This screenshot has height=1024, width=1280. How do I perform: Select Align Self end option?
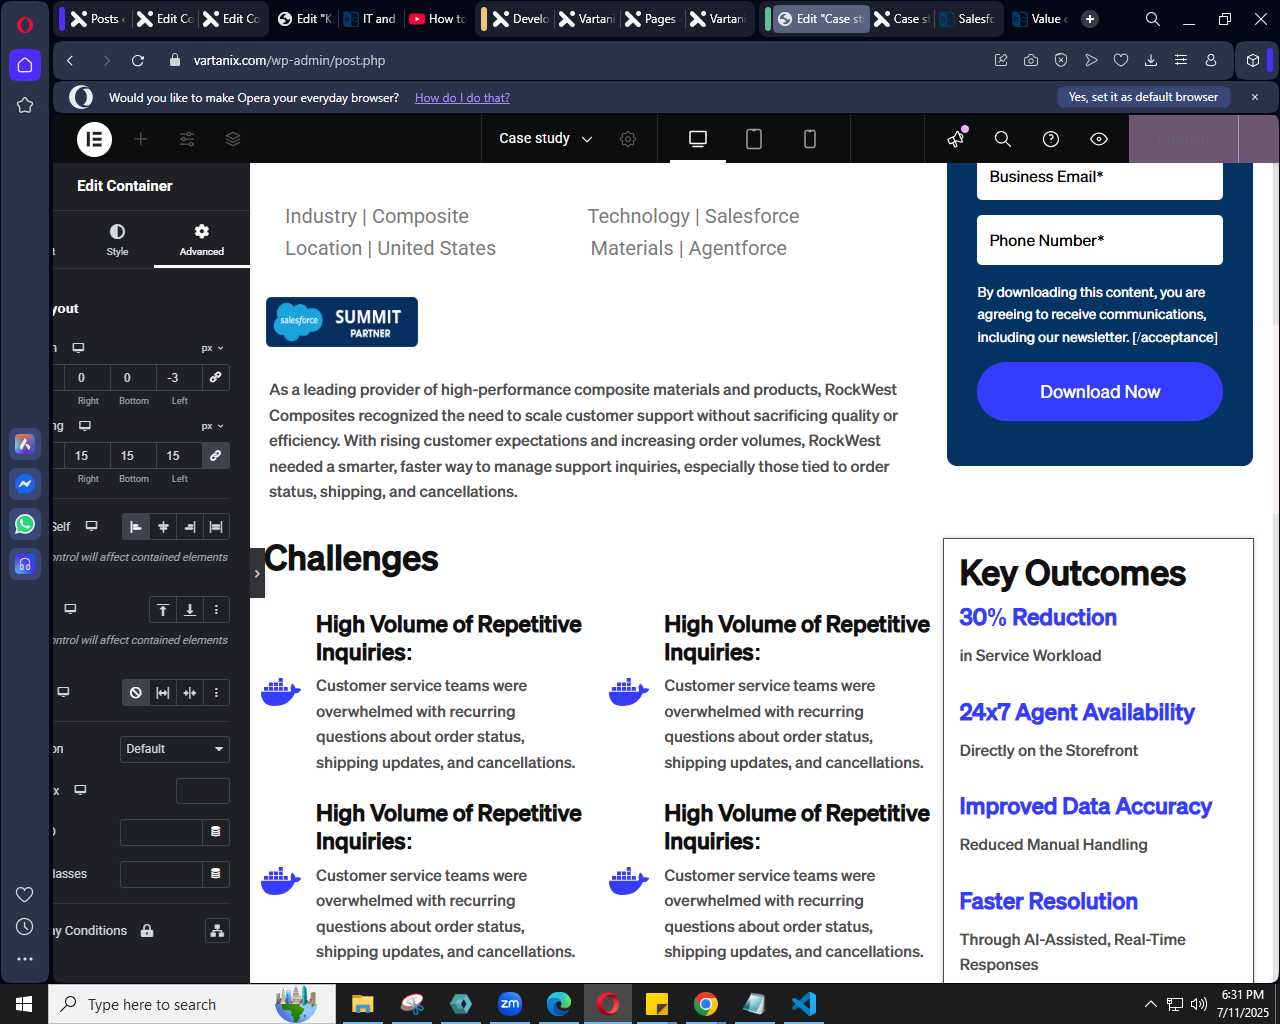(x=190, y=527)
